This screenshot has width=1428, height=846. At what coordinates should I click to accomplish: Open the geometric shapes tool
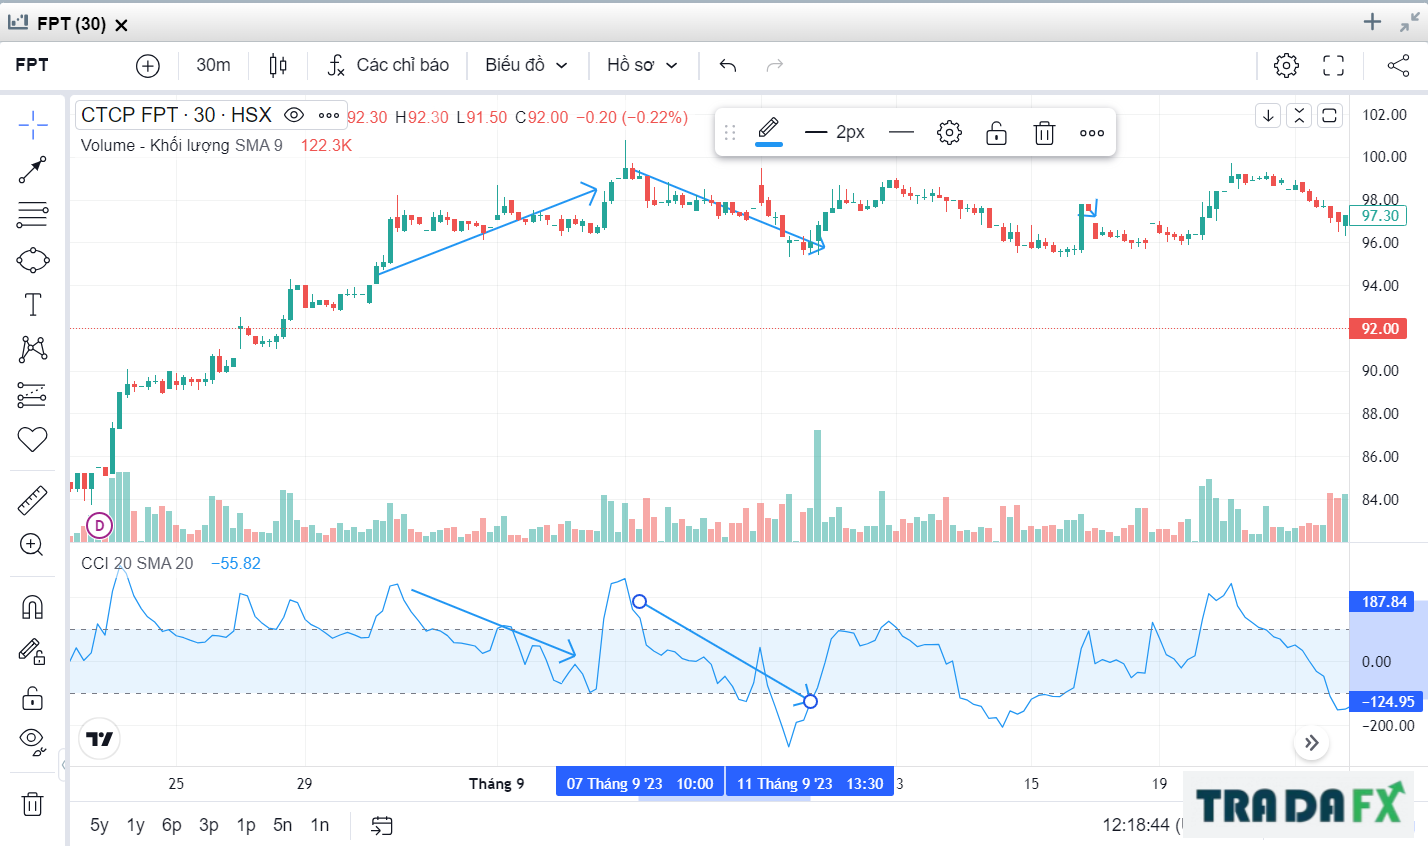click(x=33, y=260)
